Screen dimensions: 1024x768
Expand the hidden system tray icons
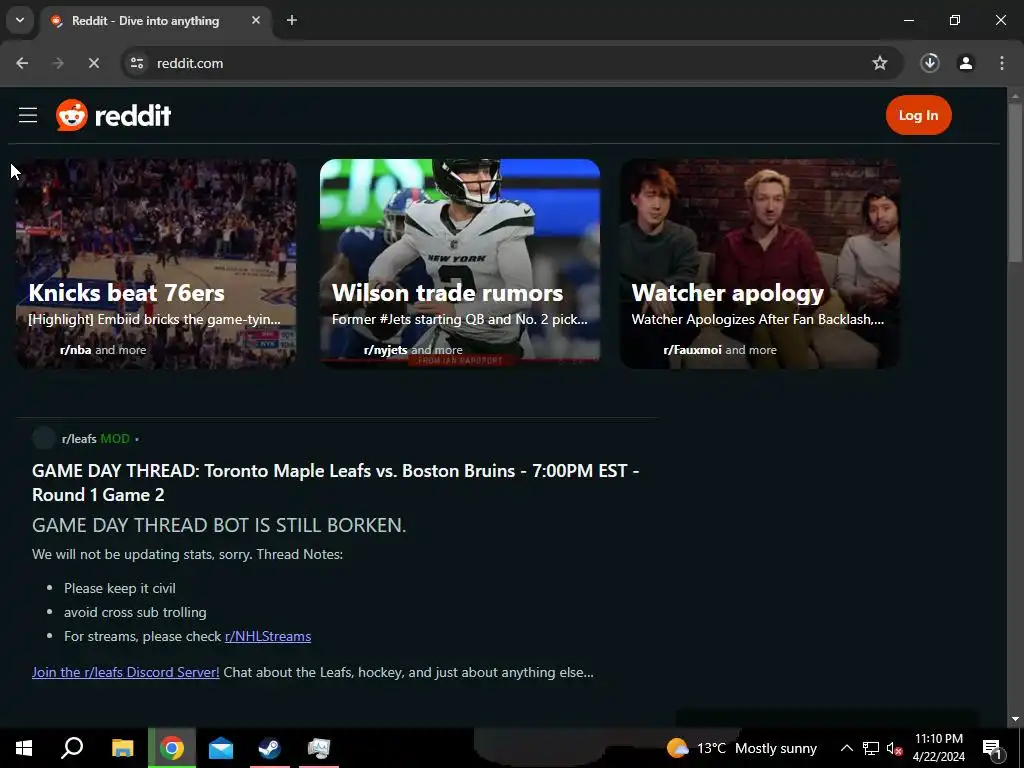pos(846,748)
